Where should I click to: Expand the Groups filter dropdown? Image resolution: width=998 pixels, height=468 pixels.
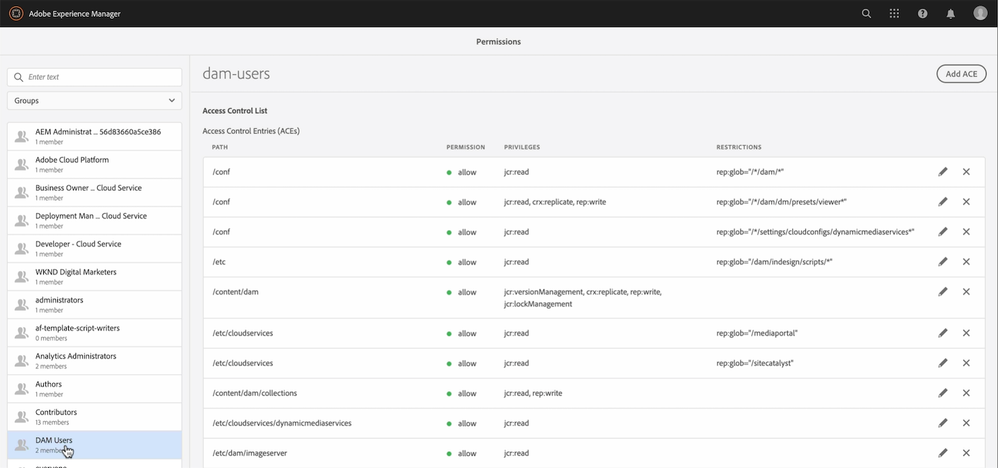point(95,101)
